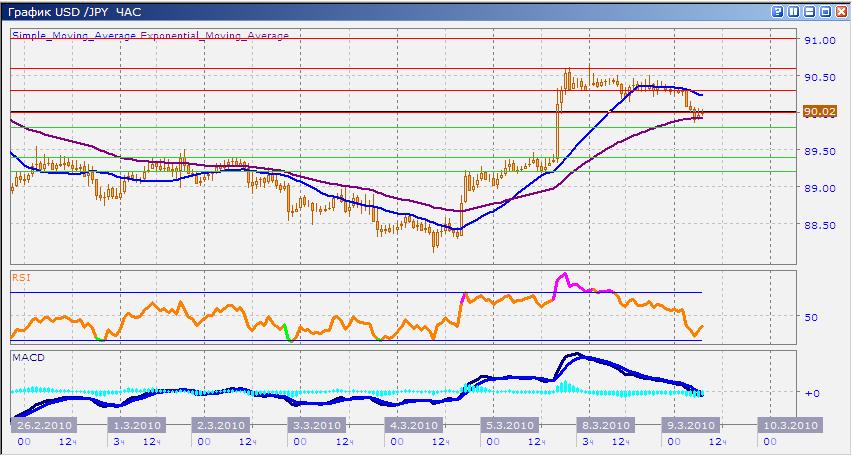The width and height of the screenshot is (852, 456).
Task: Select the RSI indicator label
Action: click(20, 275)
